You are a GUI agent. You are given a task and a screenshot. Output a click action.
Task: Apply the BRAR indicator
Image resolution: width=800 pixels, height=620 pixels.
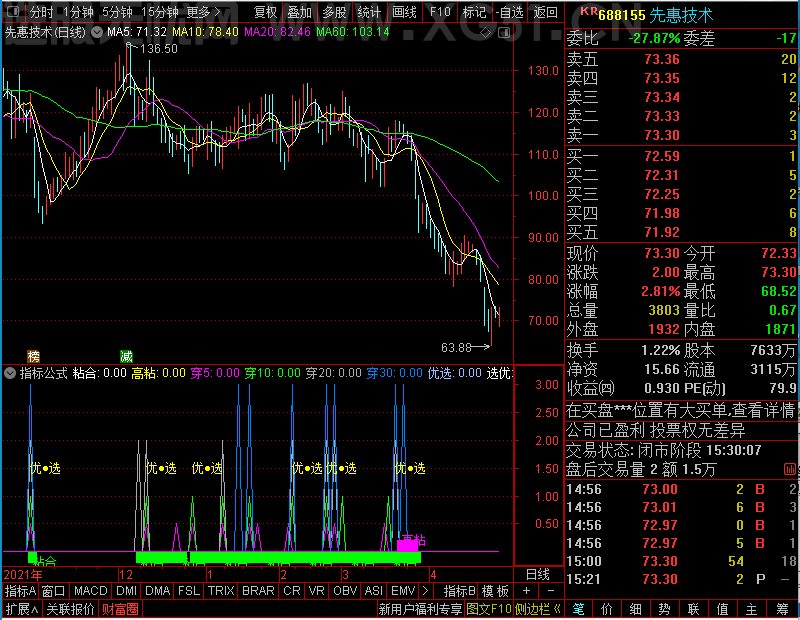(258, 591)
